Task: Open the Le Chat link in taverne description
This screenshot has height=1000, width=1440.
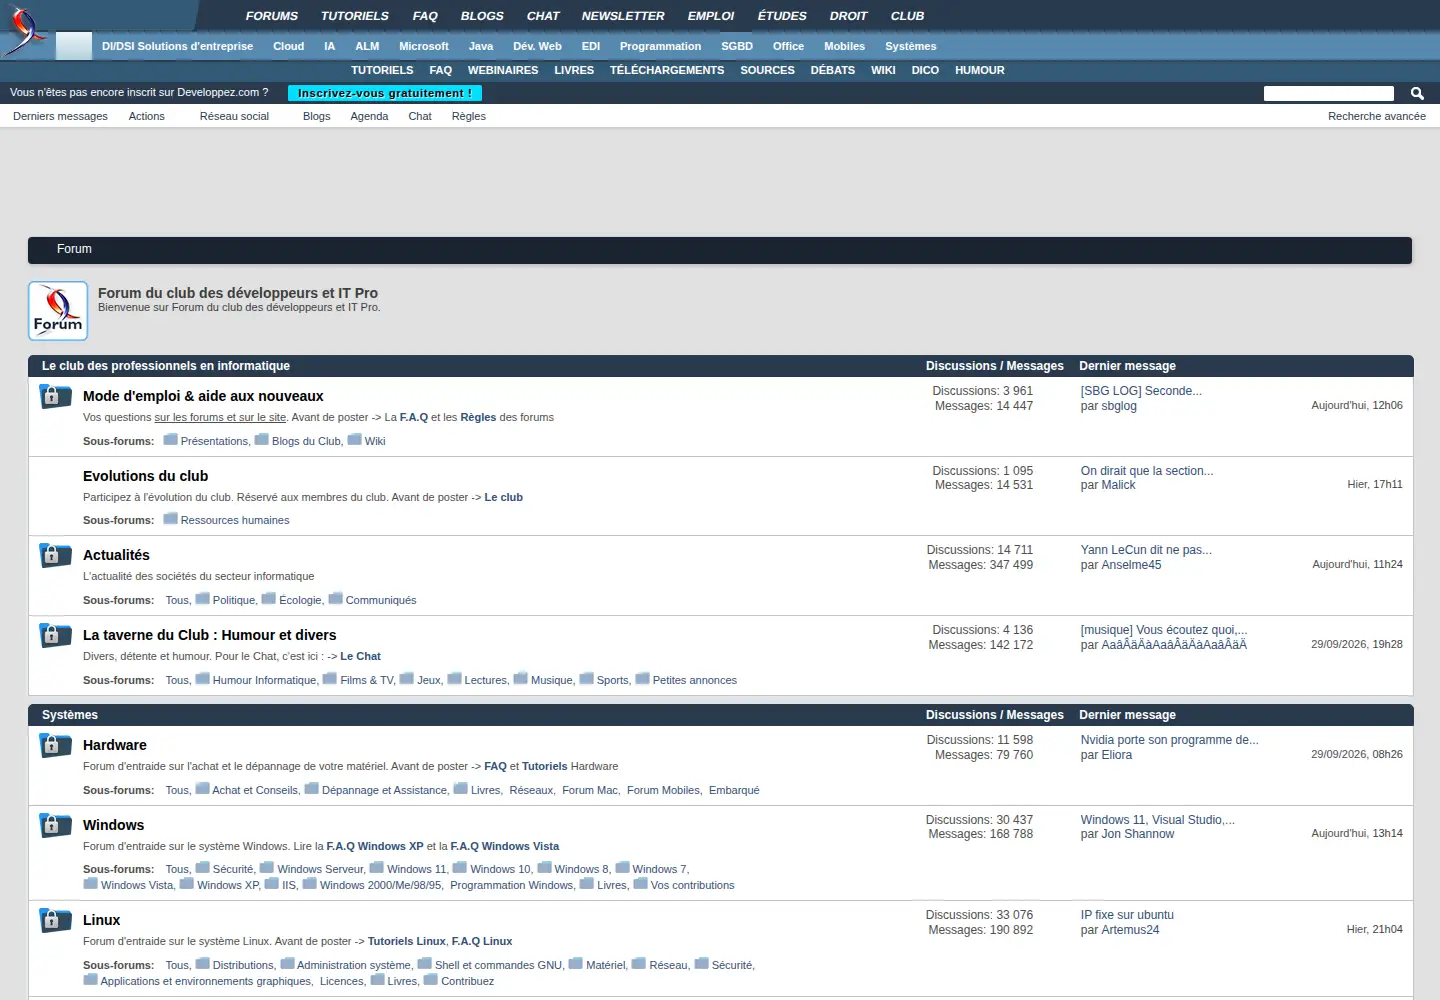Action: (360, 656)
